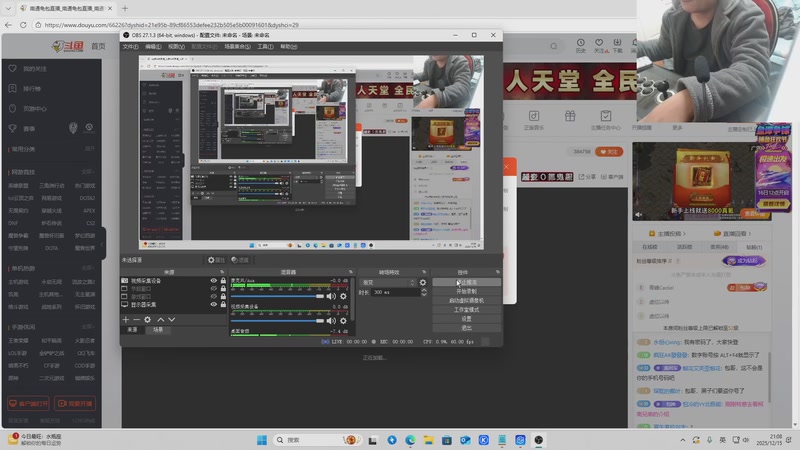
Task: Switch to OBS via its taskbar icon
Action: 538,440
